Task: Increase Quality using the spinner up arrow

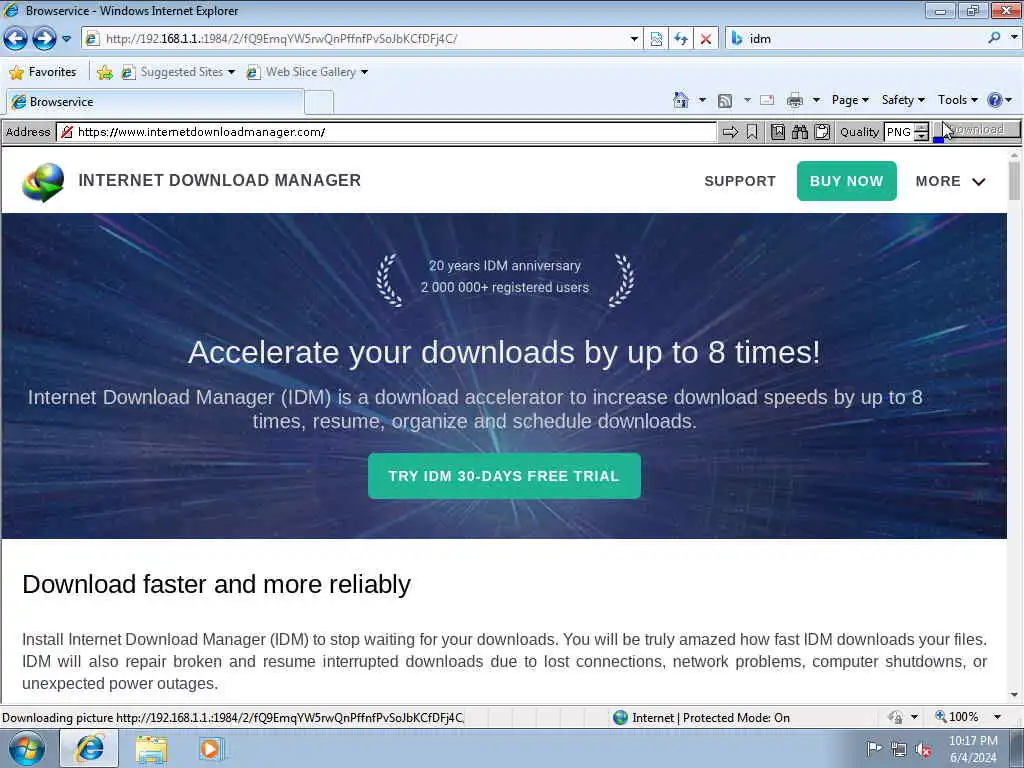Action: pyautogui.click(x=921, y=127)
